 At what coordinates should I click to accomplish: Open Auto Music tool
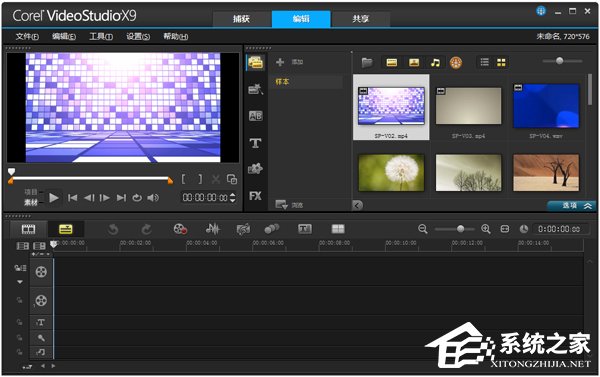243,229
